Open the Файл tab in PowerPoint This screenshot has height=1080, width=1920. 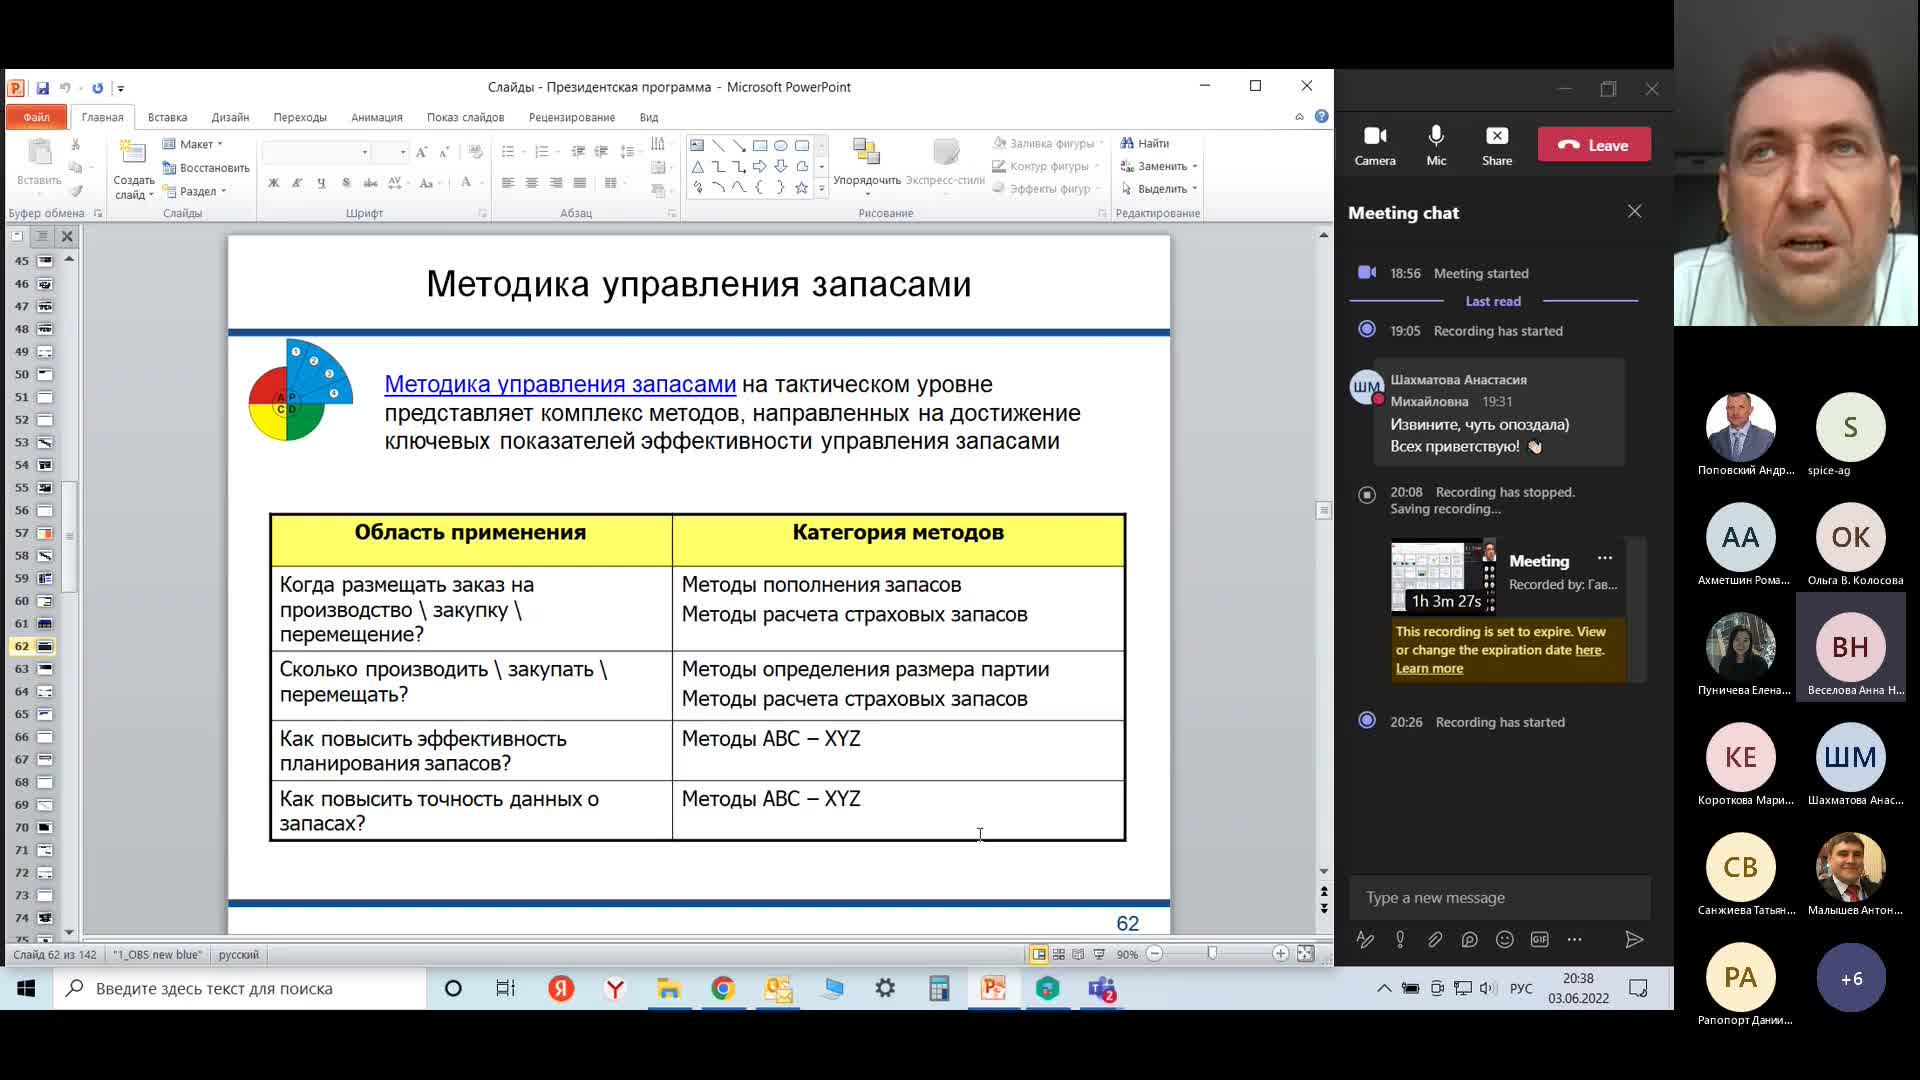(x=36, y=117)
